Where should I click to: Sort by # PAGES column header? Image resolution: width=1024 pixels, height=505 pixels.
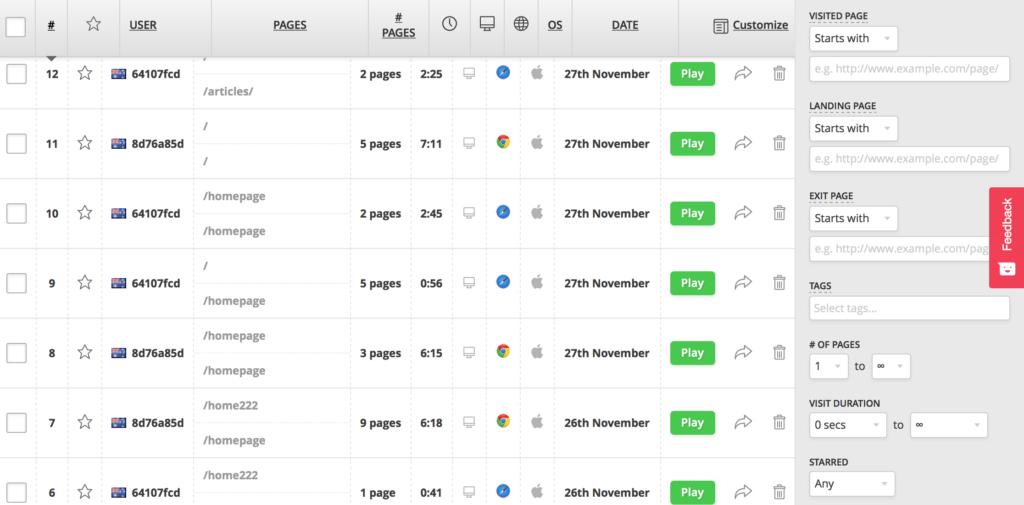(x=398, y=25)
